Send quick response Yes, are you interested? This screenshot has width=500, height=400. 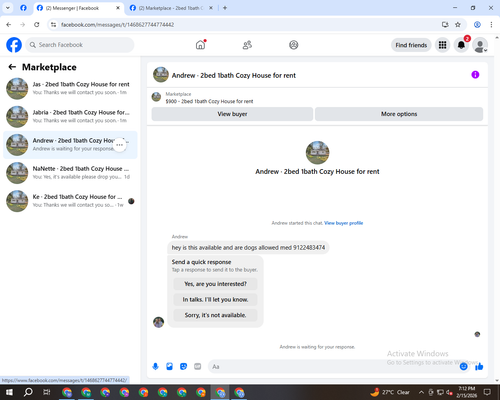215,284
